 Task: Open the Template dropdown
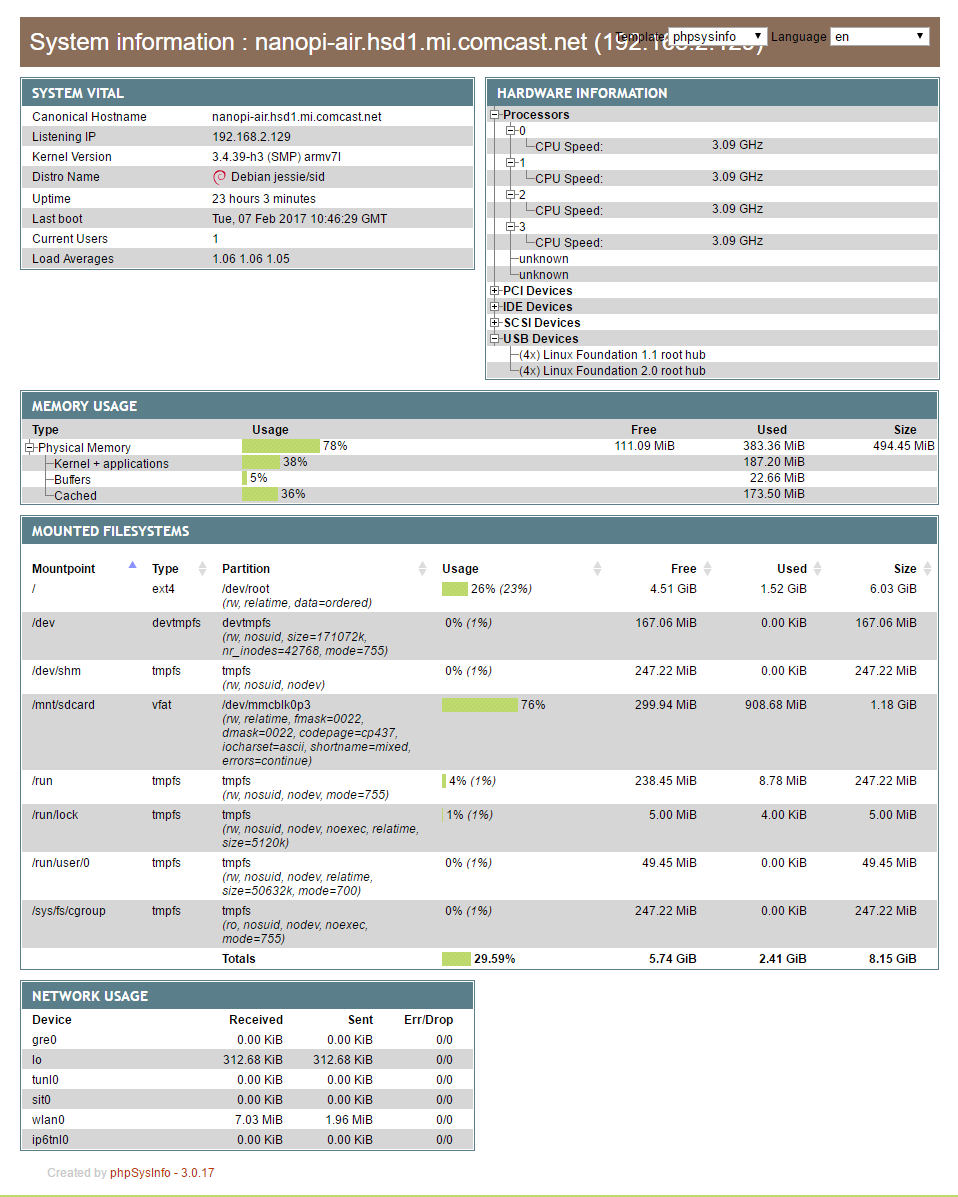717,36
